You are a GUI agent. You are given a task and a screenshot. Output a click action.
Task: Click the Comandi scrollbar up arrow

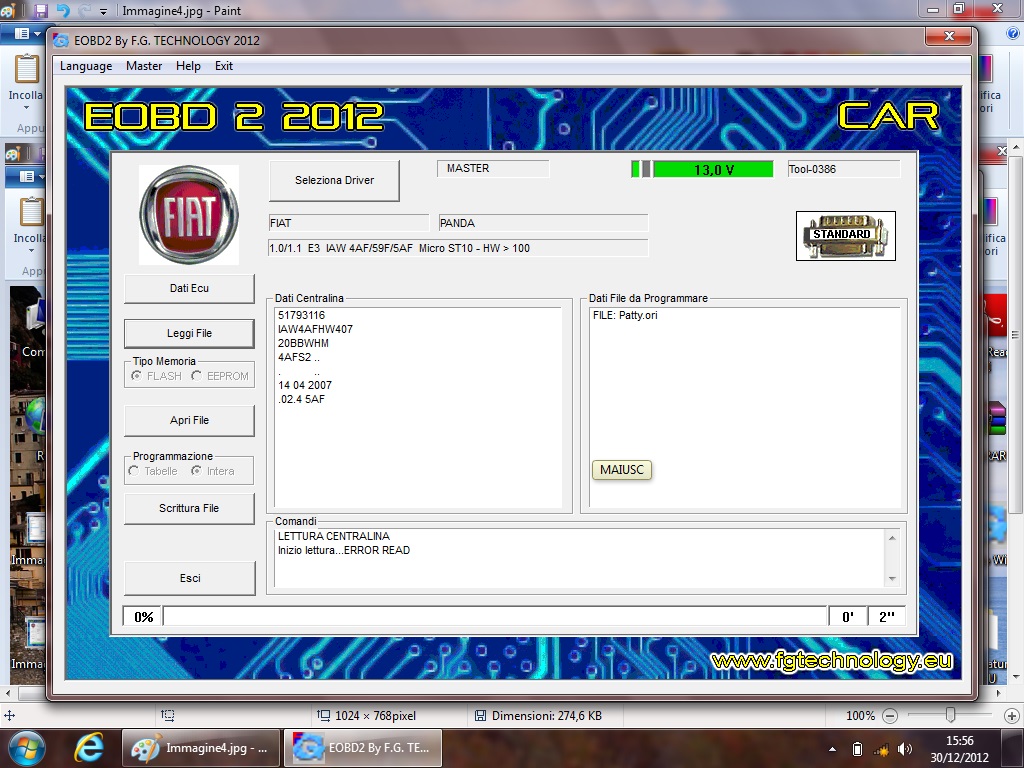tap(892, 538)
